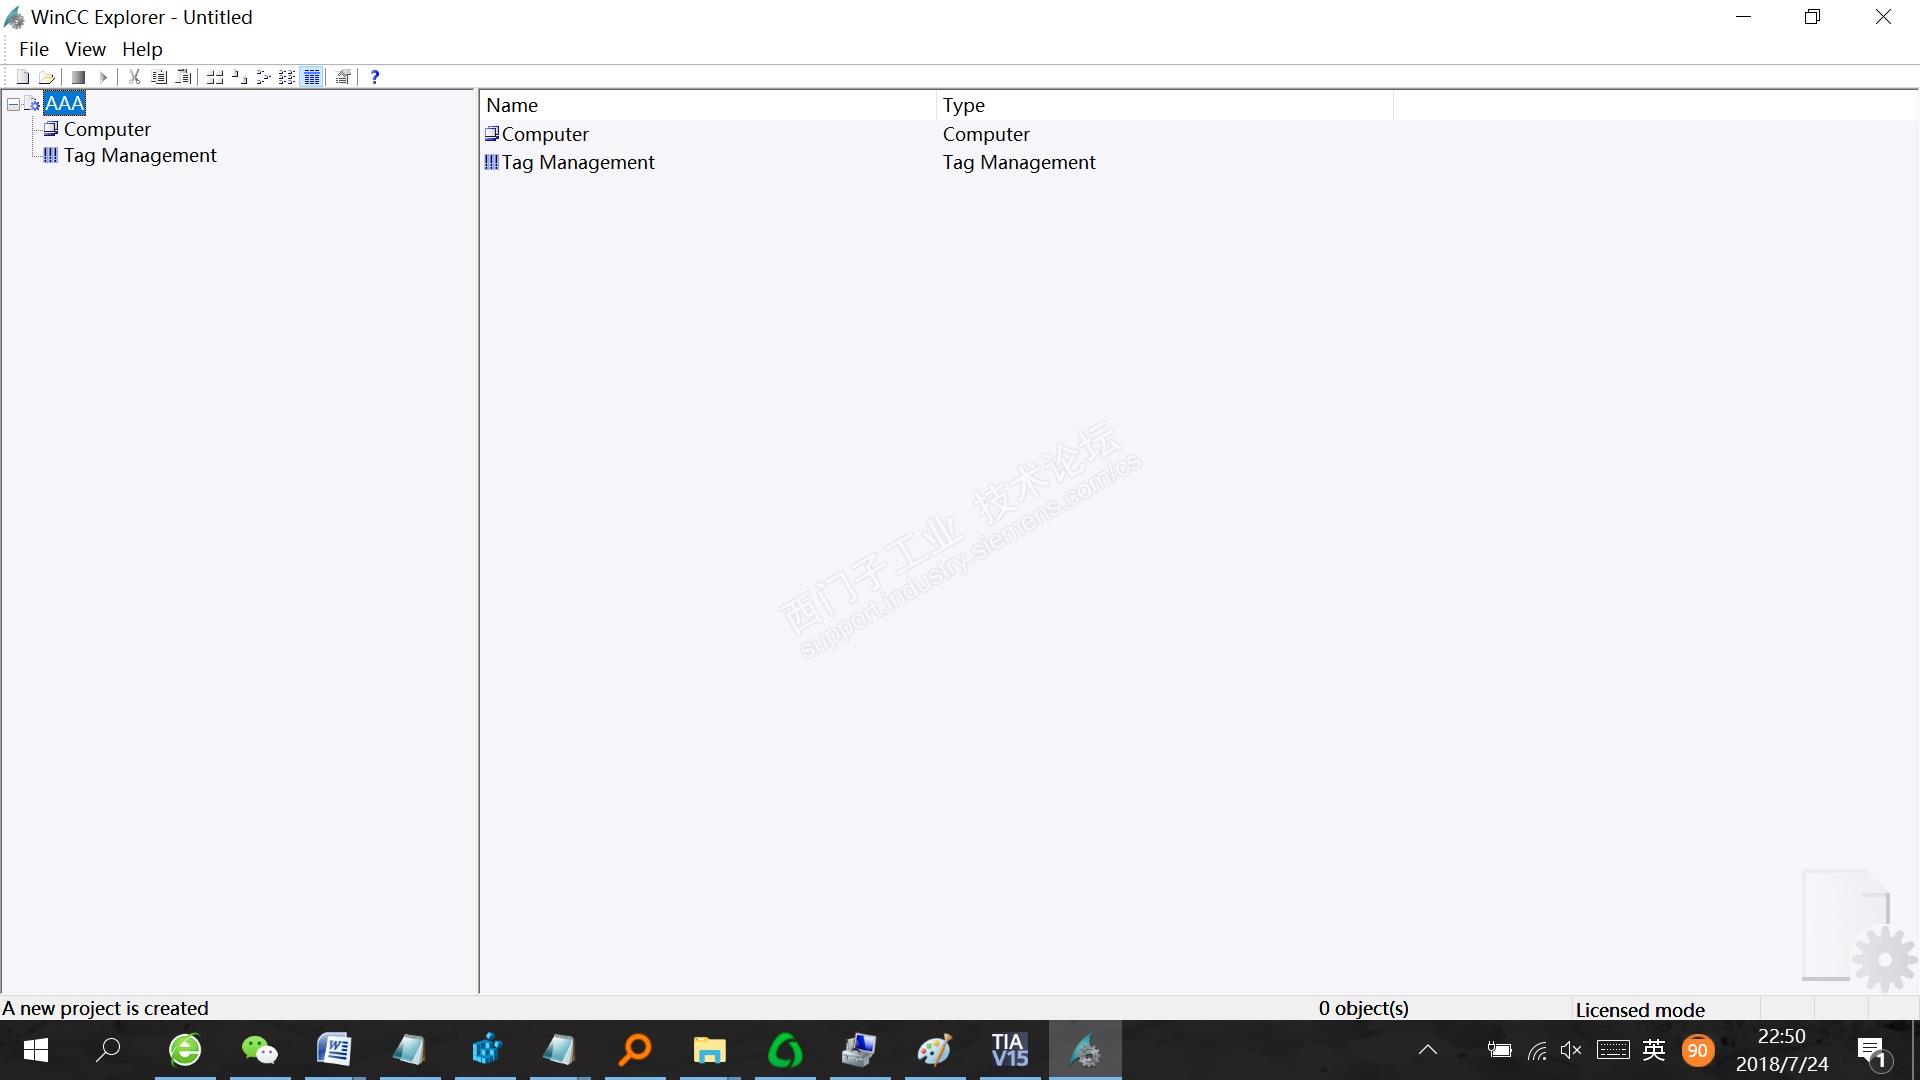1920x1080 pixels.
Task: Click the Open project folder icon
Action: (46, 77)
